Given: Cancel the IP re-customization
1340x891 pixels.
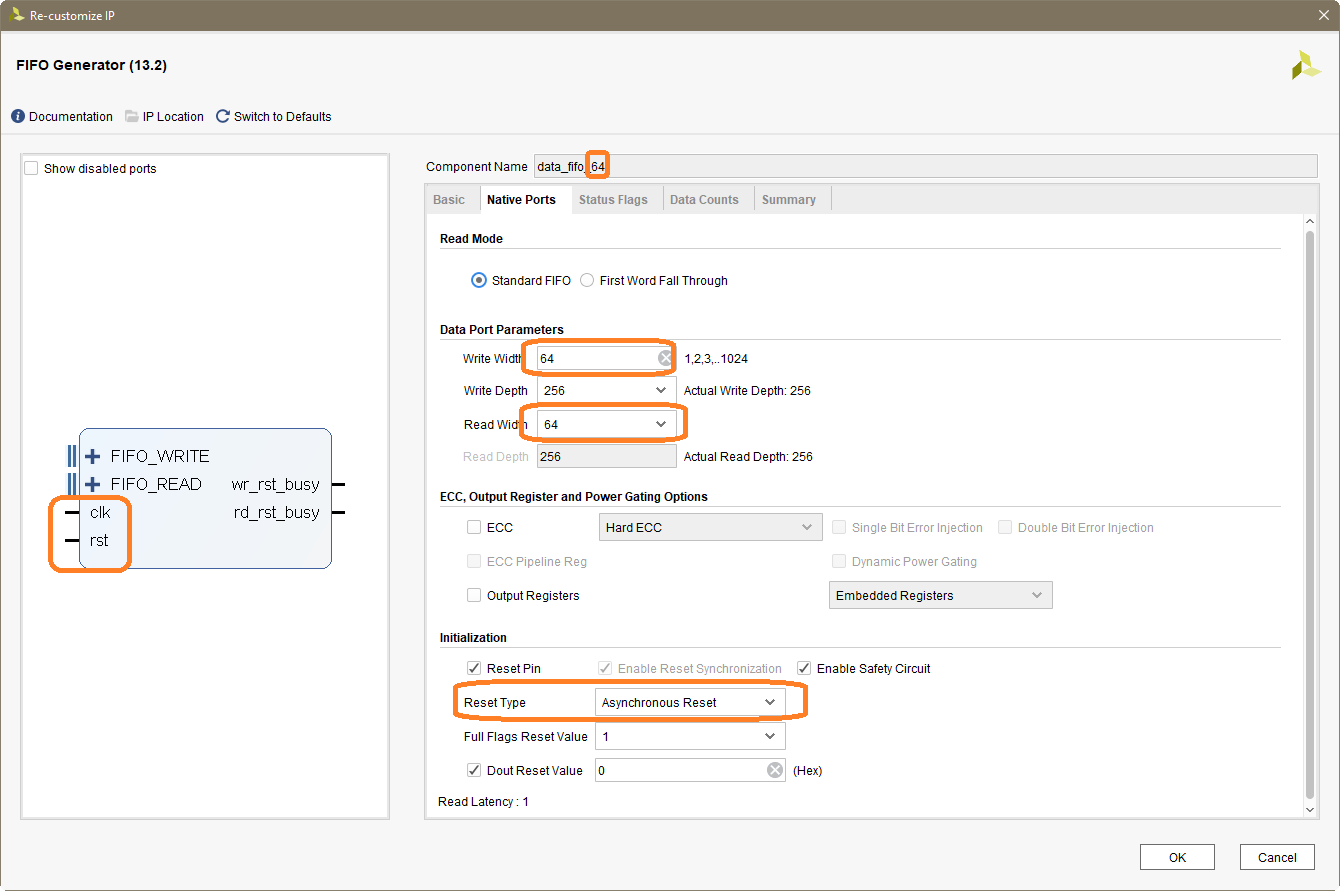Looking at the screenshot, I should 1277,857.
